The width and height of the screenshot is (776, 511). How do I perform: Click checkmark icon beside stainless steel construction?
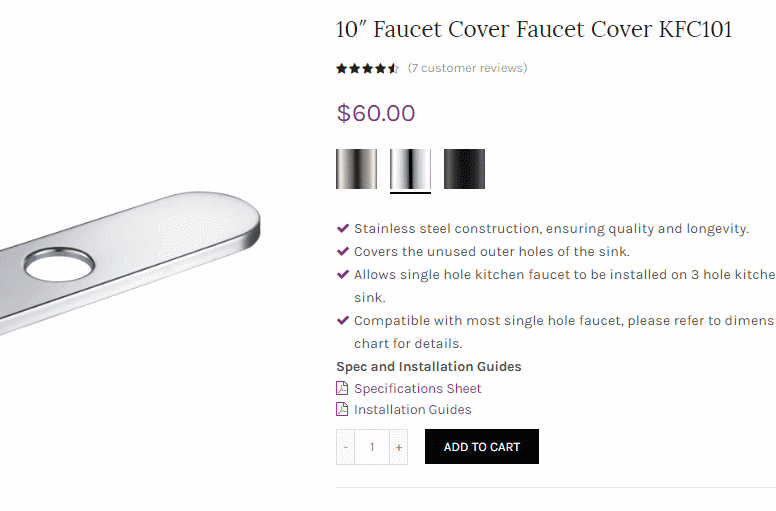click(343, 228)
